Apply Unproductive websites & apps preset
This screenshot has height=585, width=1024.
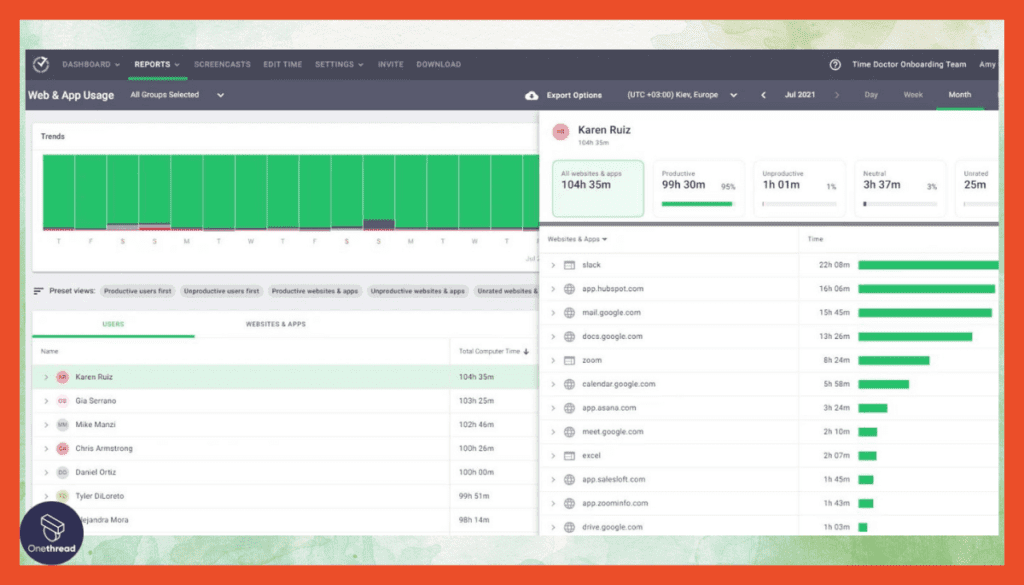417,291
